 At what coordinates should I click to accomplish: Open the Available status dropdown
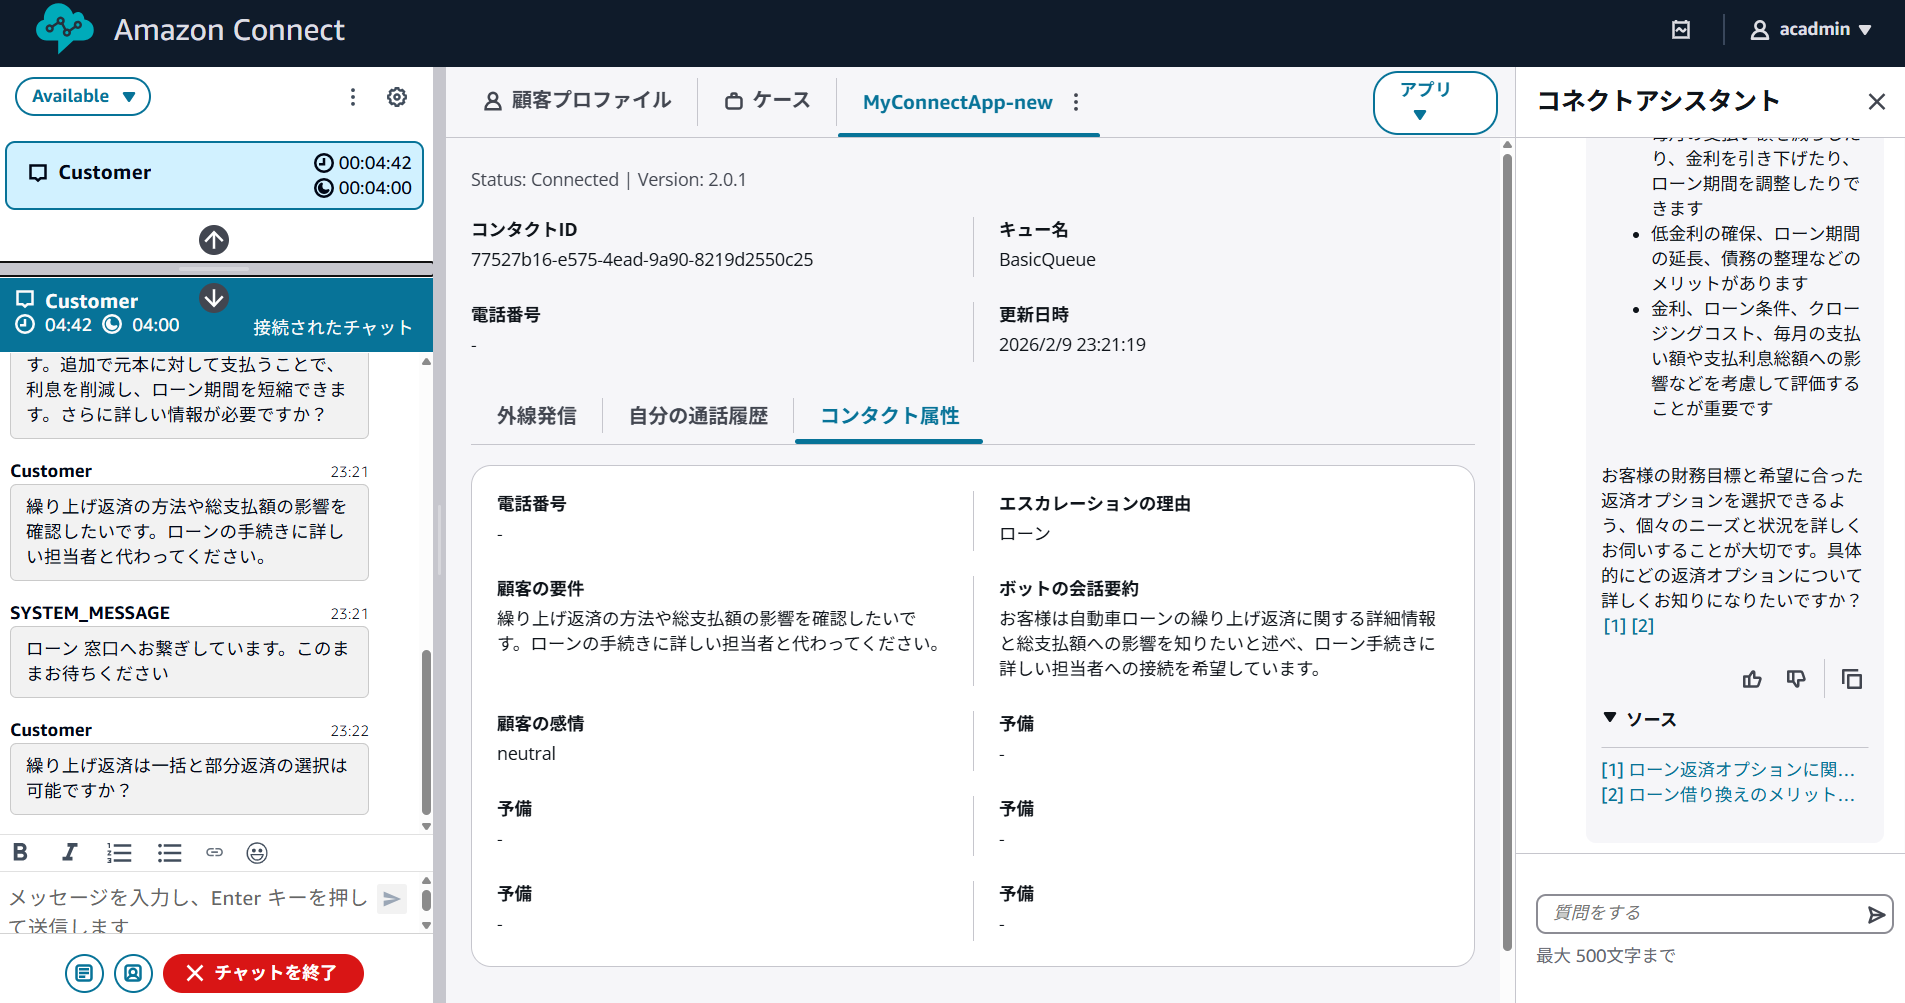(x=83, y=97)
